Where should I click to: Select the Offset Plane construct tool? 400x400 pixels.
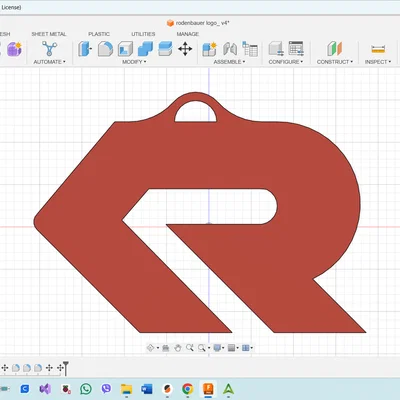click(334, 49)
